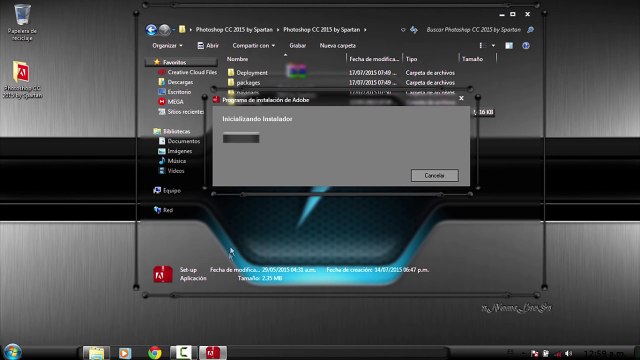This screenshot has height=360, width=640.
Task: Select Imágenes under Bibliotecas
Action: point(175,151)
